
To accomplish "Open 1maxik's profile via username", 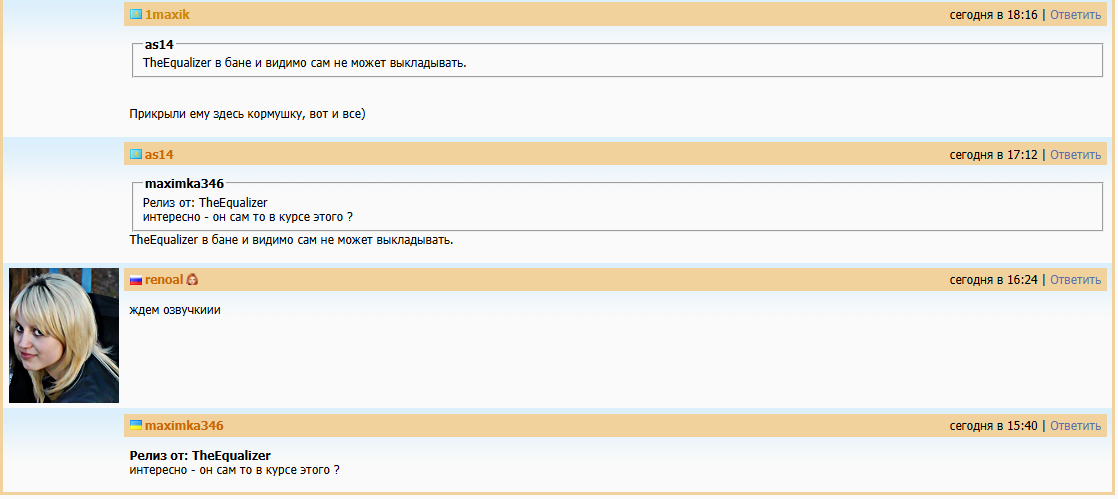I will tap(167, 15).
